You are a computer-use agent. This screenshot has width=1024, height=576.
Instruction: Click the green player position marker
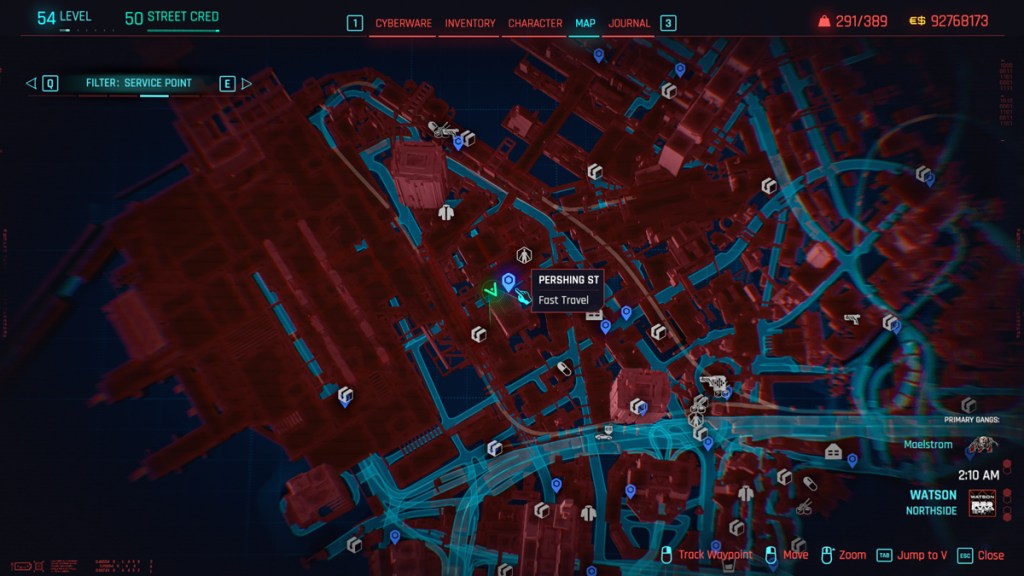coord(490,292)
